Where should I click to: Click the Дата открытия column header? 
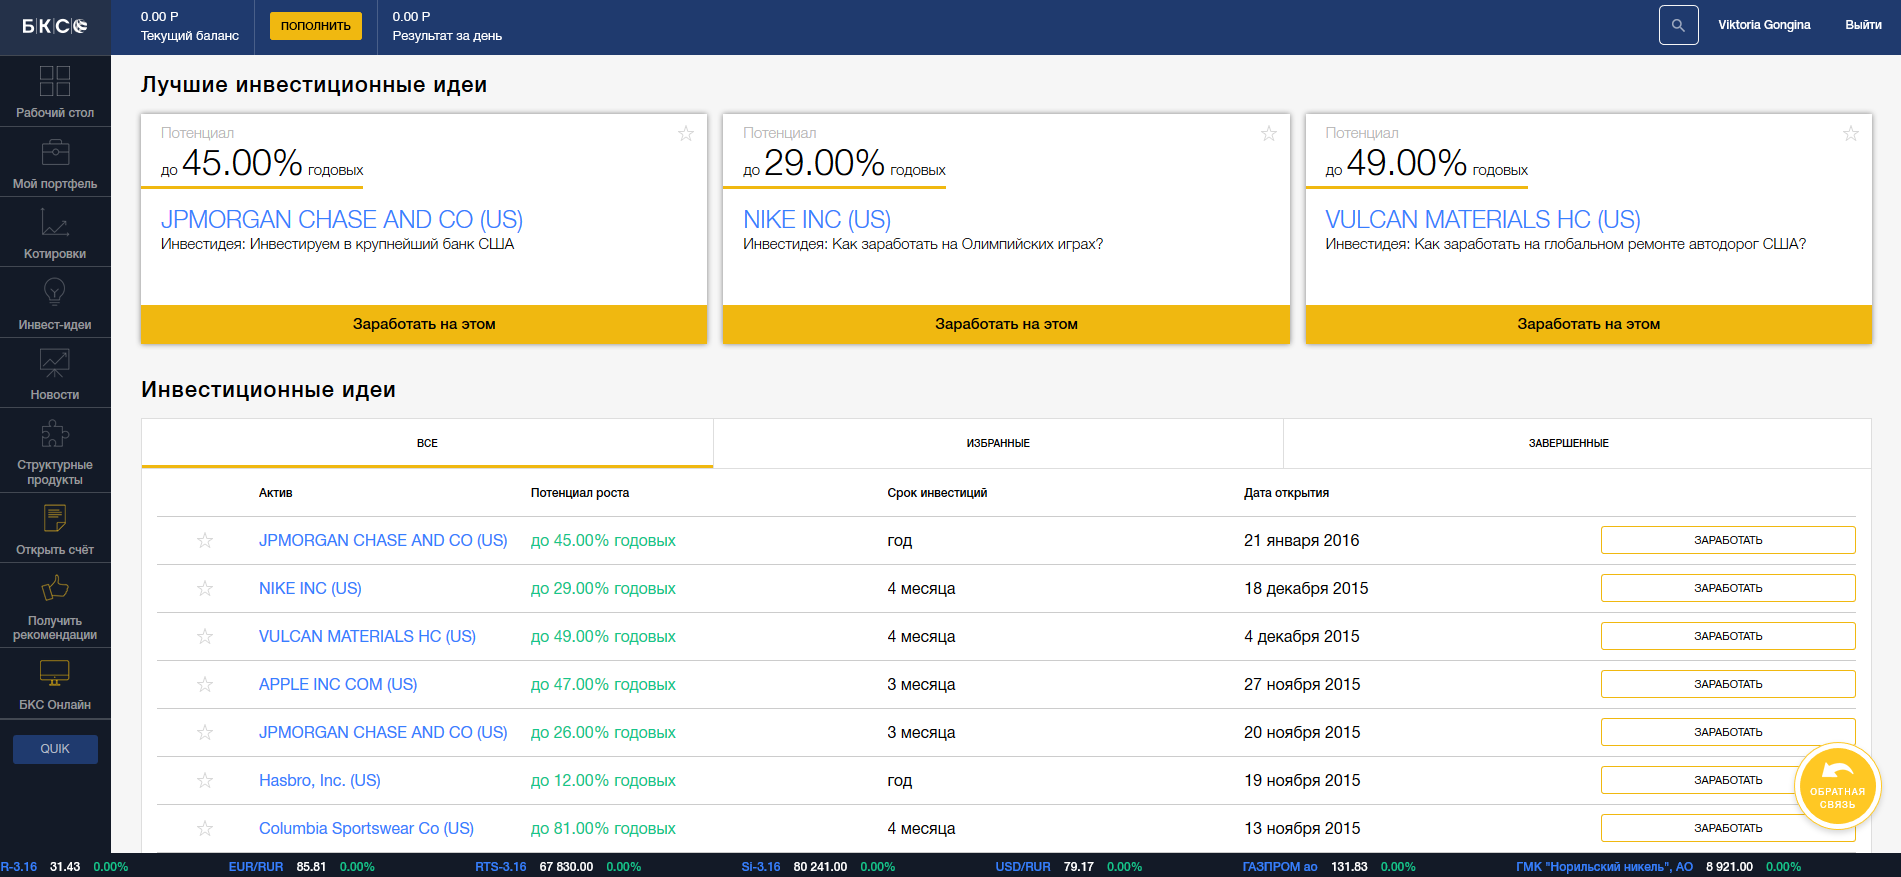click(1286, 493)
